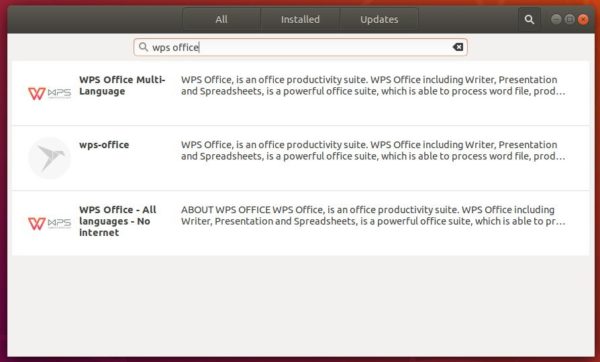Image resolution: width=600 pixels, height=362 pixels.
Task: Maximize the software center window
Action: [x=569, y=19]
